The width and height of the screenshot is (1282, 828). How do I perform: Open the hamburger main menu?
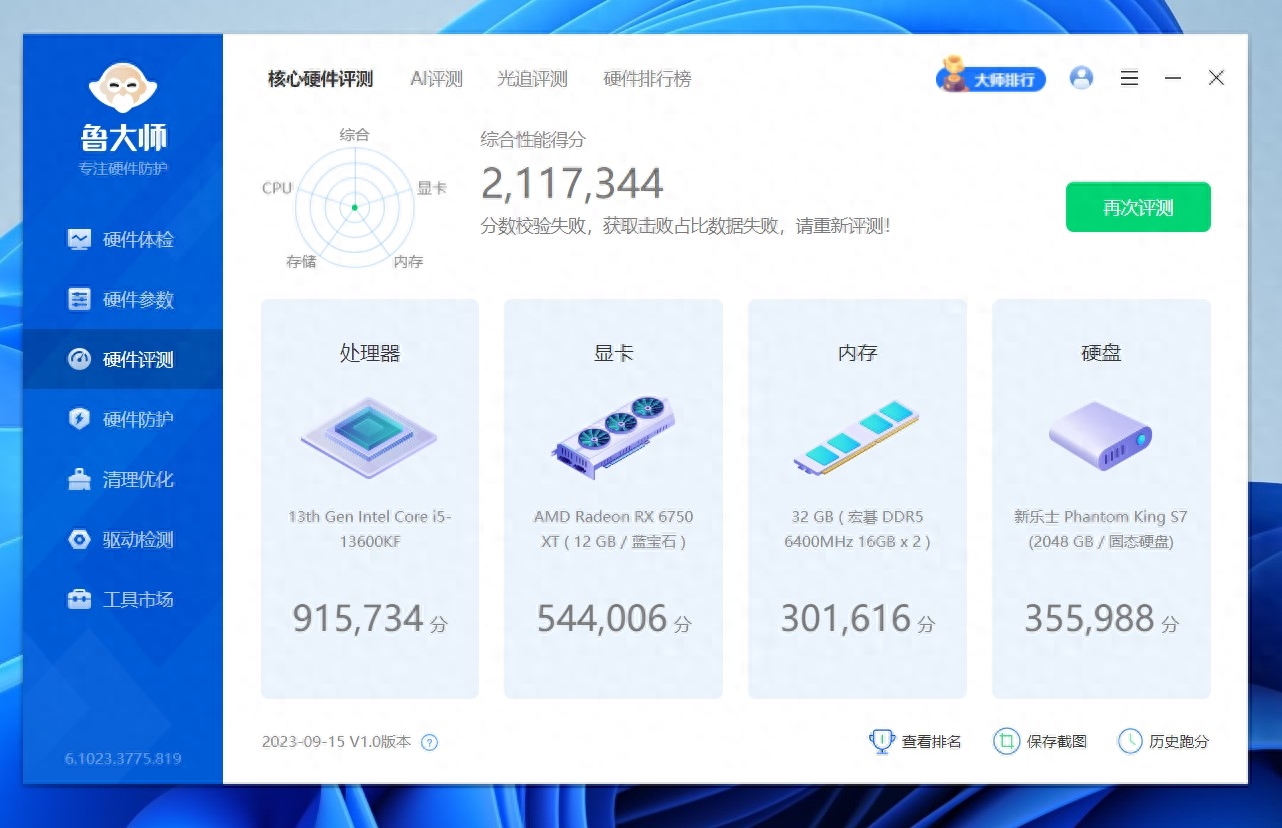[1129, 78]
